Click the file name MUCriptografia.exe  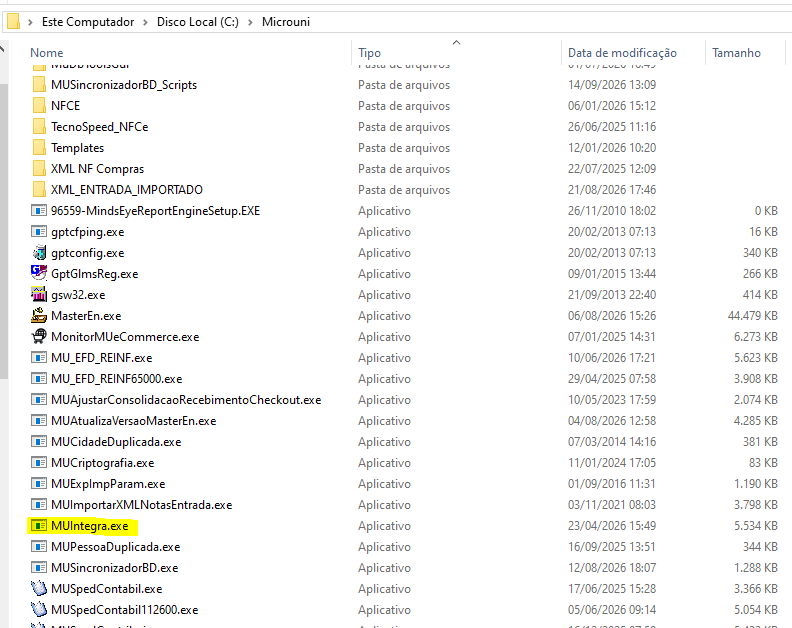click(x=103, y=463)
